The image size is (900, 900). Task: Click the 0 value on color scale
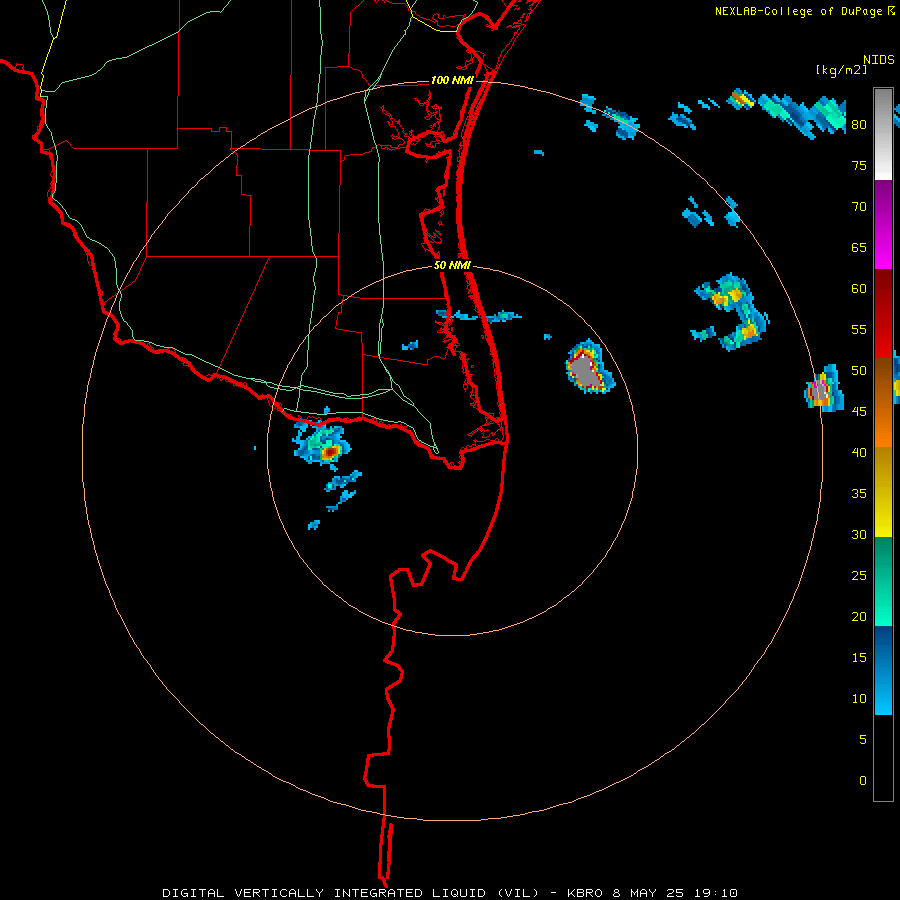[x=863, y=781]
